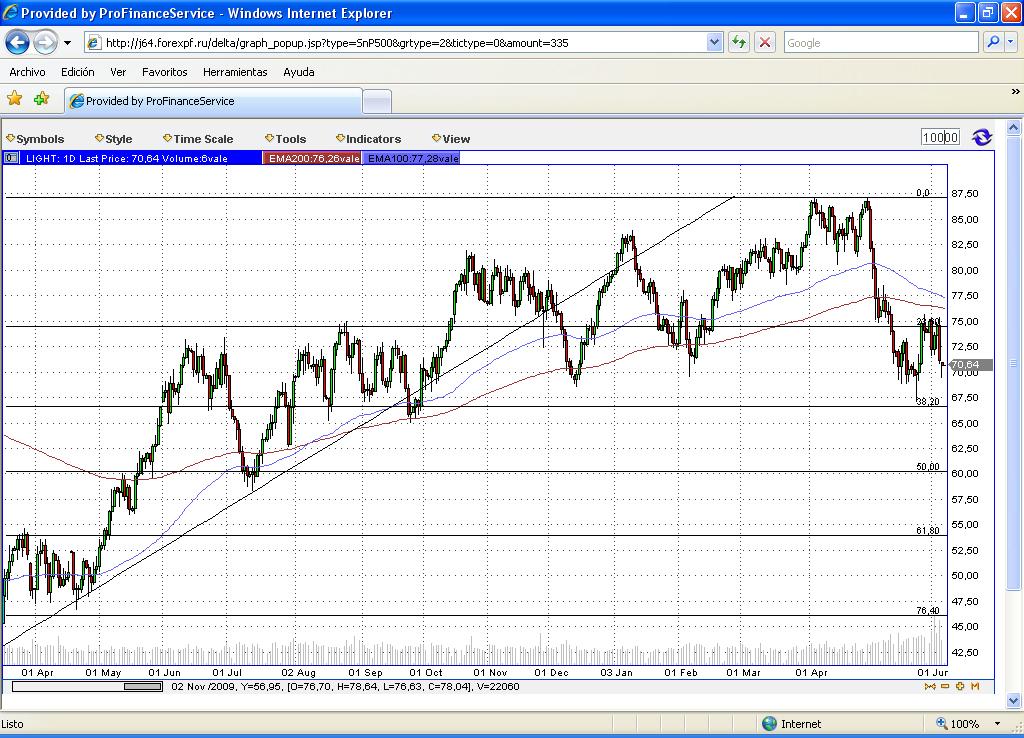The image size is (1024, 738).
Task: Open recent pages dropdown next to Forward button
Action: [x=67, y=43]
